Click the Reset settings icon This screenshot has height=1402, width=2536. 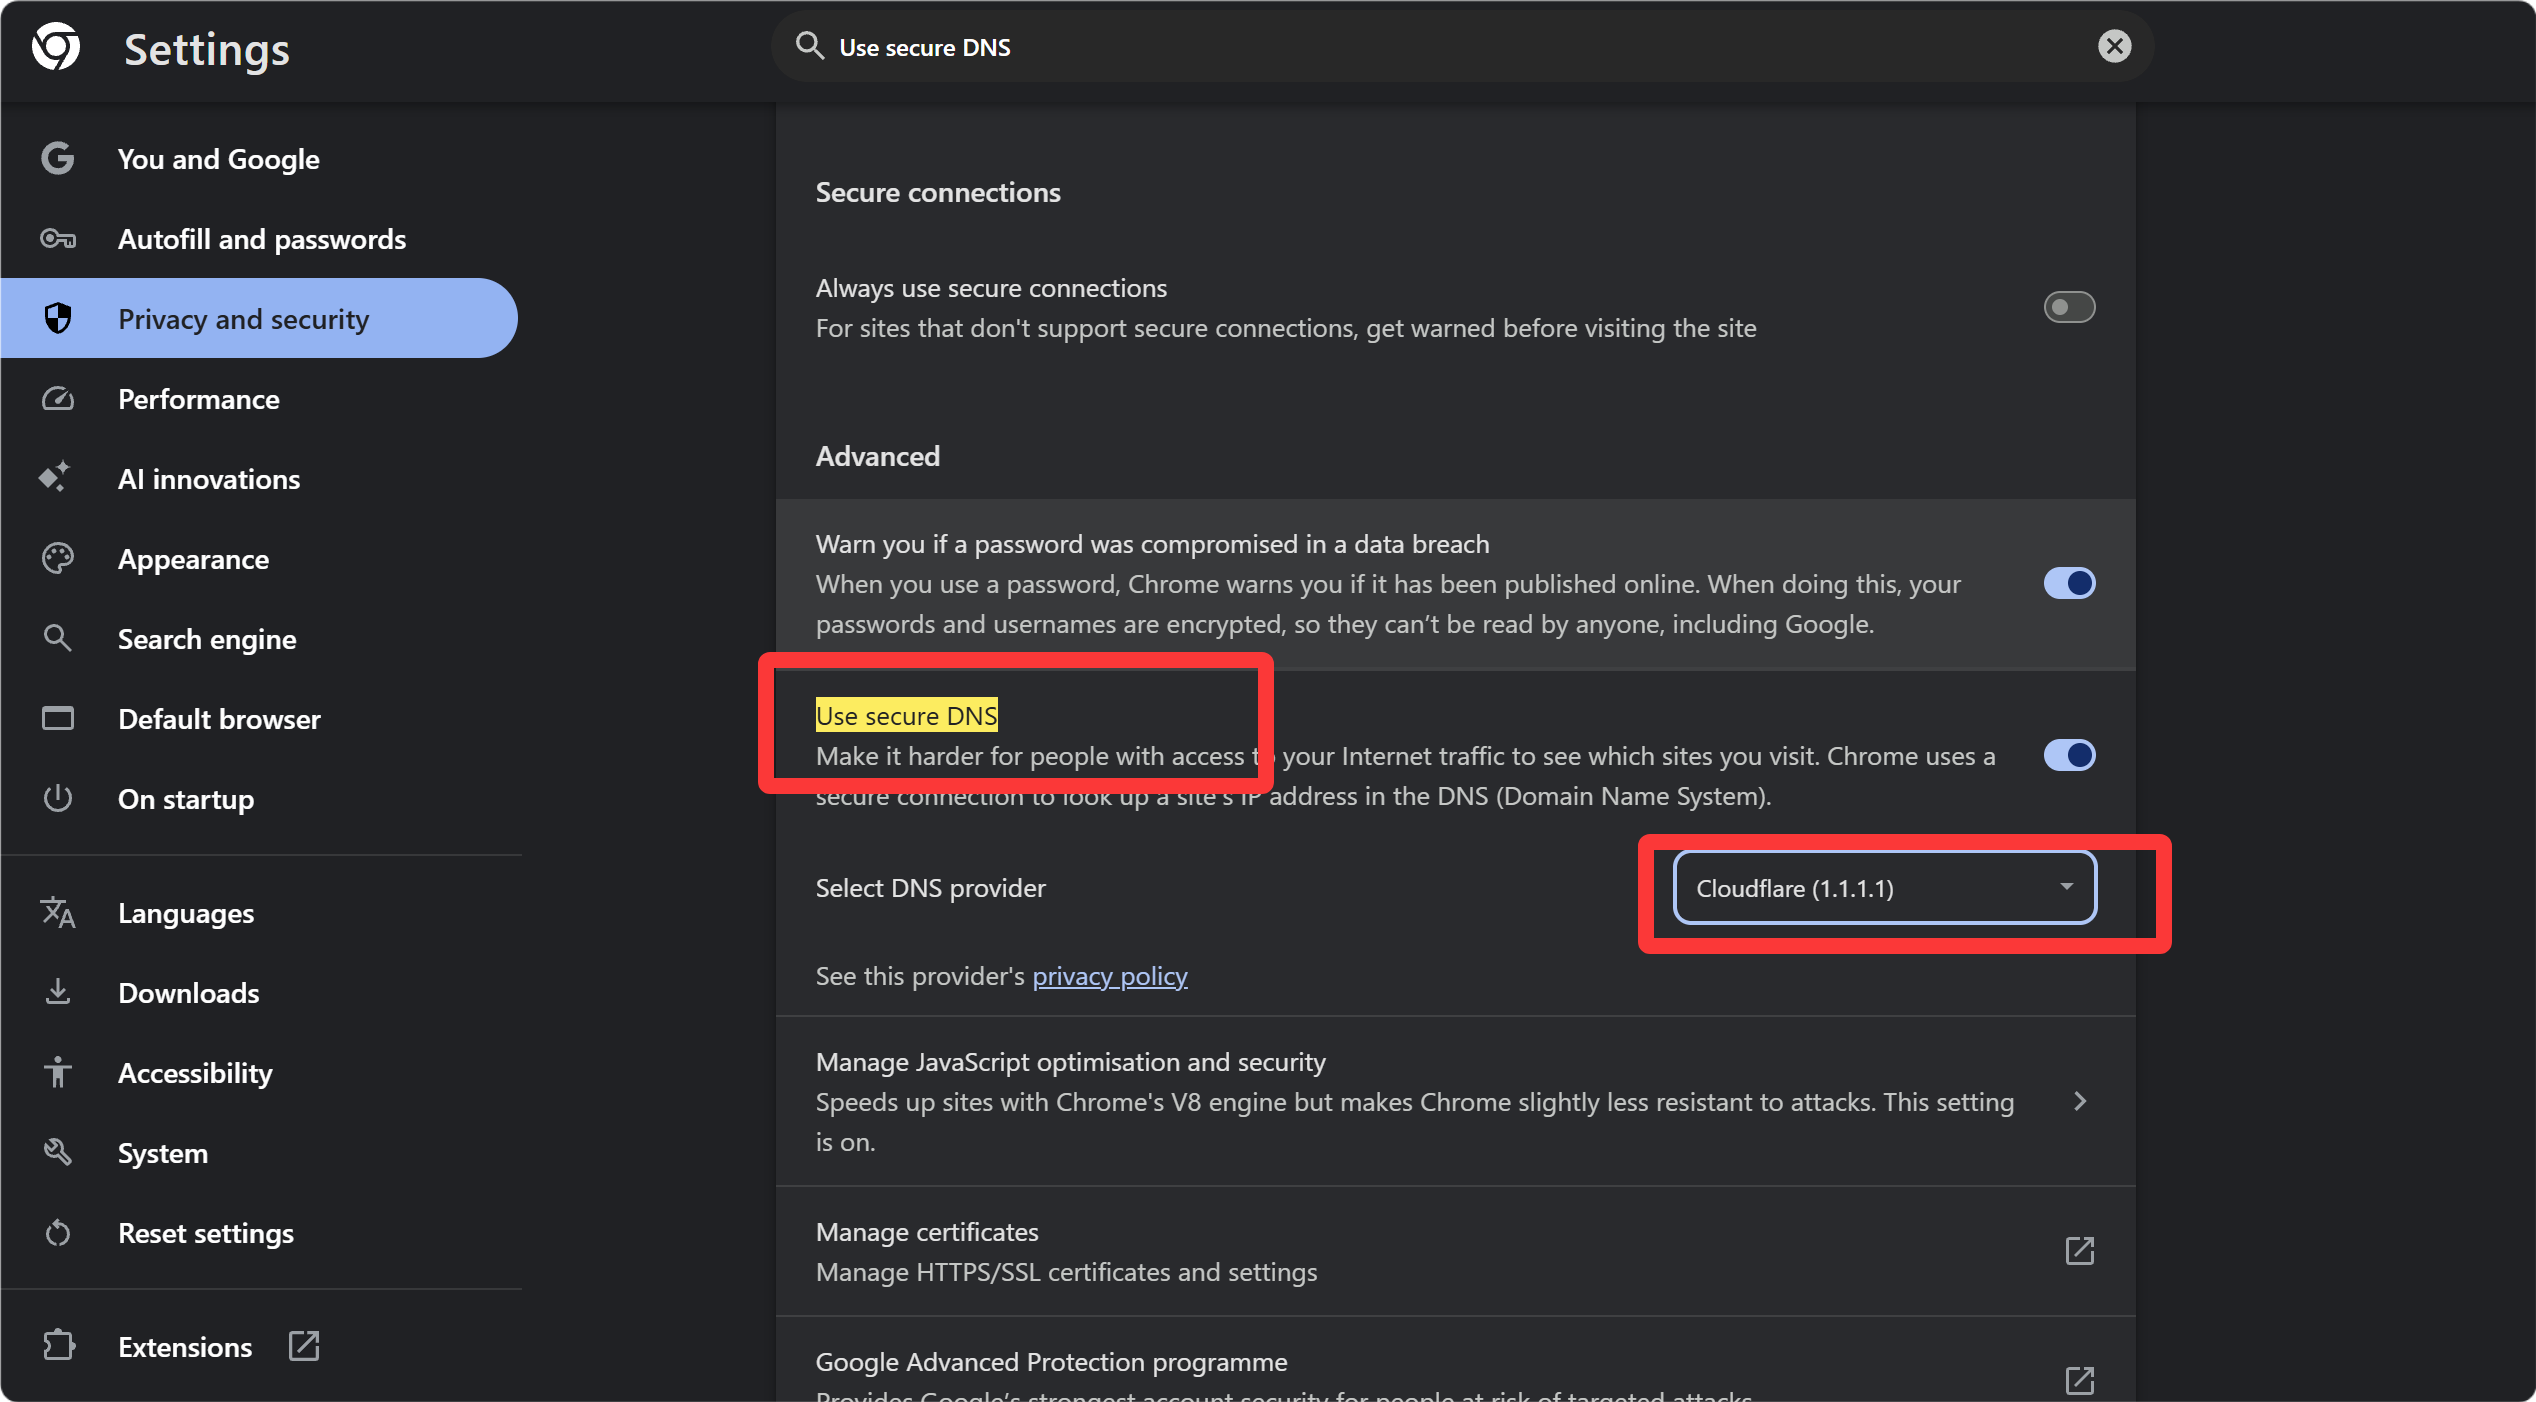57,1232
